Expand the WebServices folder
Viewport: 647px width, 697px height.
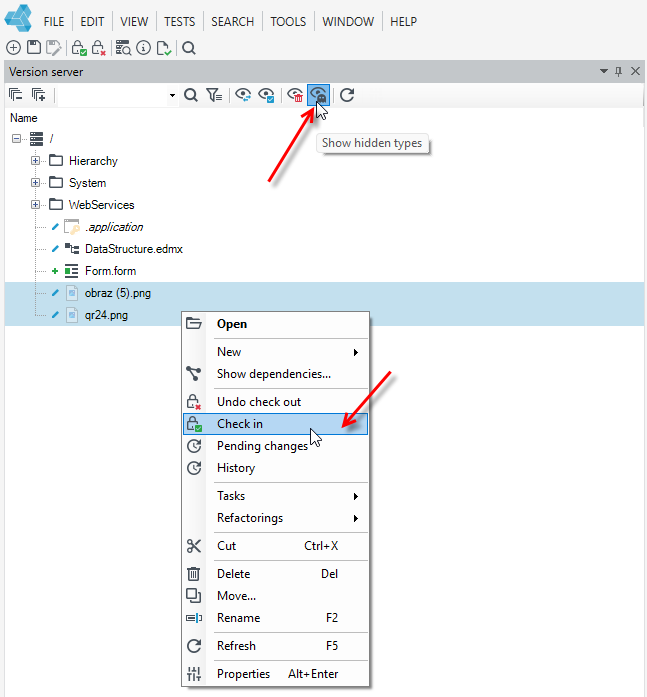pyautogui.click(x=35, y=204)
